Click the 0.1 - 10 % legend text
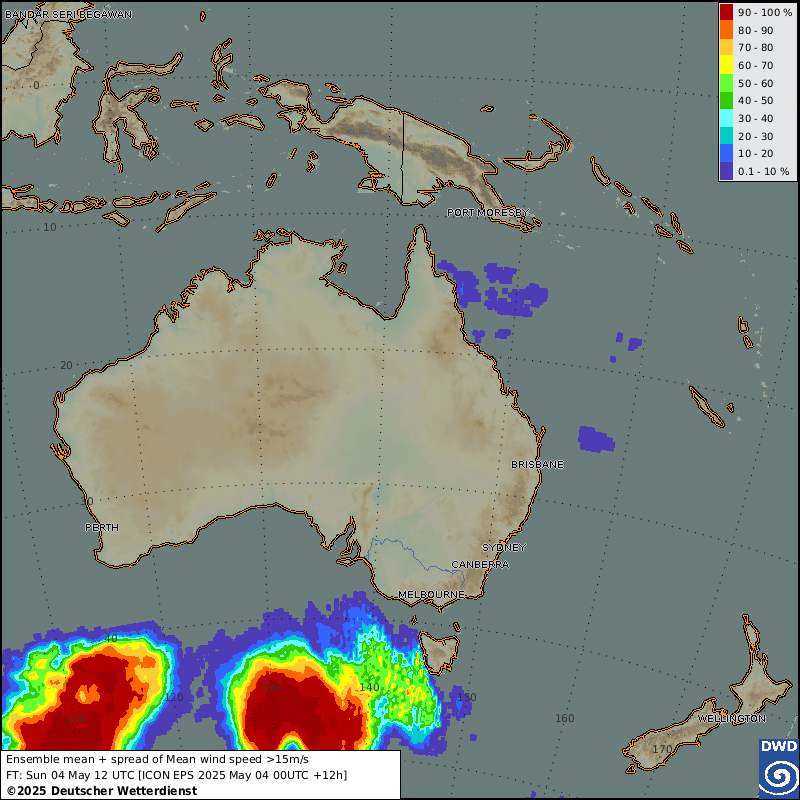 [x=763, y=171]
